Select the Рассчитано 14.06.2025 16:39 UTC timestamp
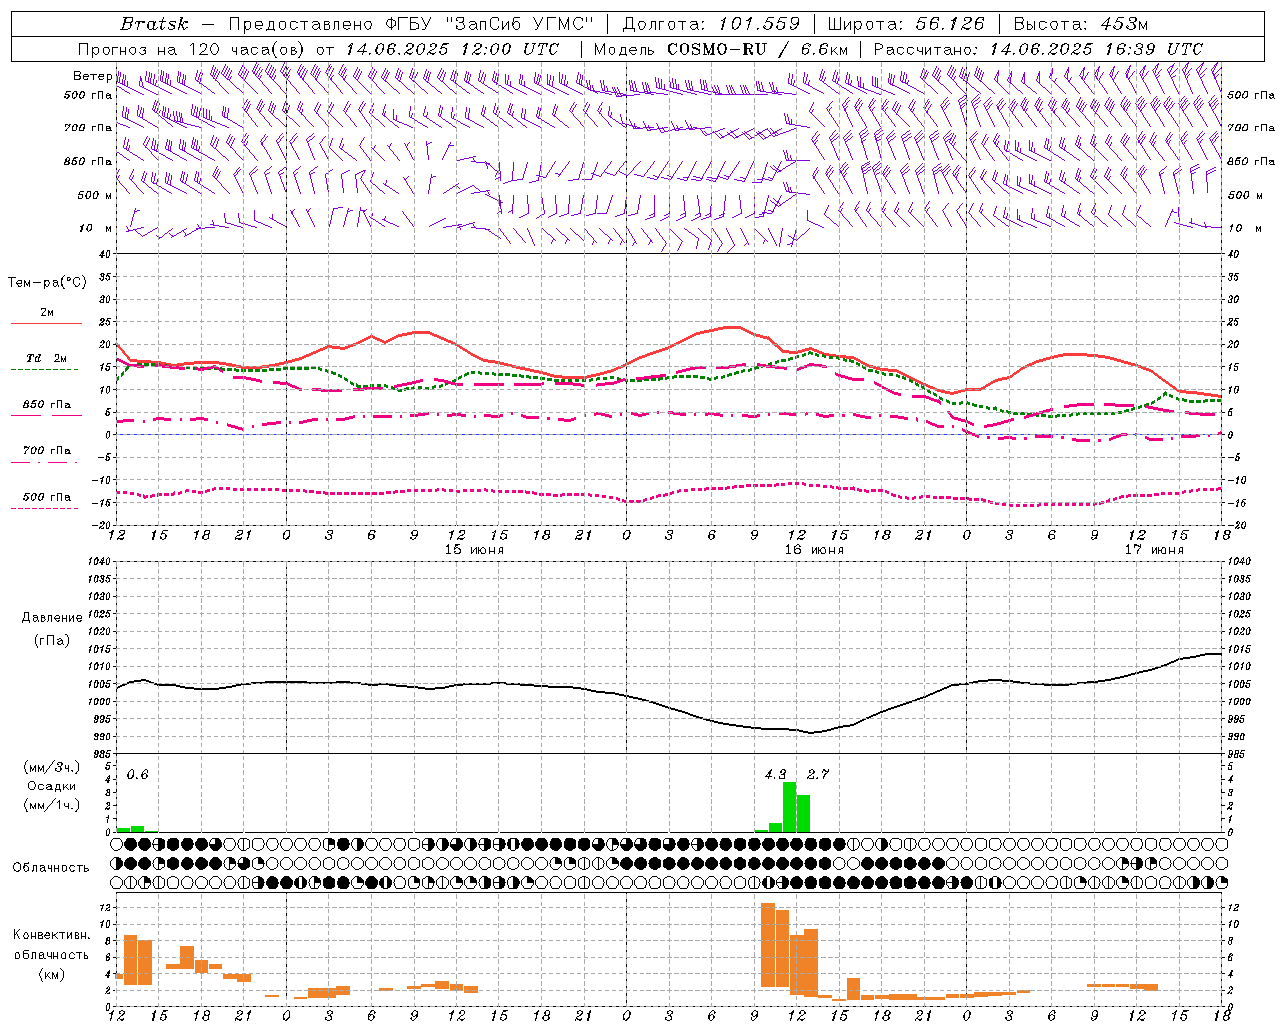The height and width of the screenshot is (1024, 1280). (x=1038, y=49)
